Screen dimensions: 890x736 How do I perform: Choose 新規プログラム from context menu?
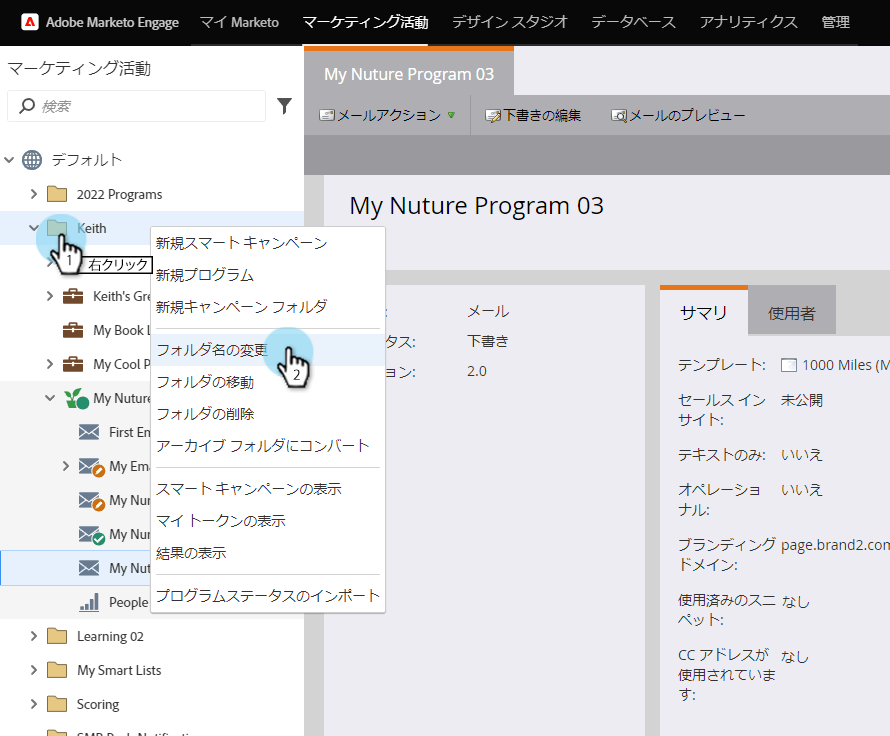pos(268,275)
